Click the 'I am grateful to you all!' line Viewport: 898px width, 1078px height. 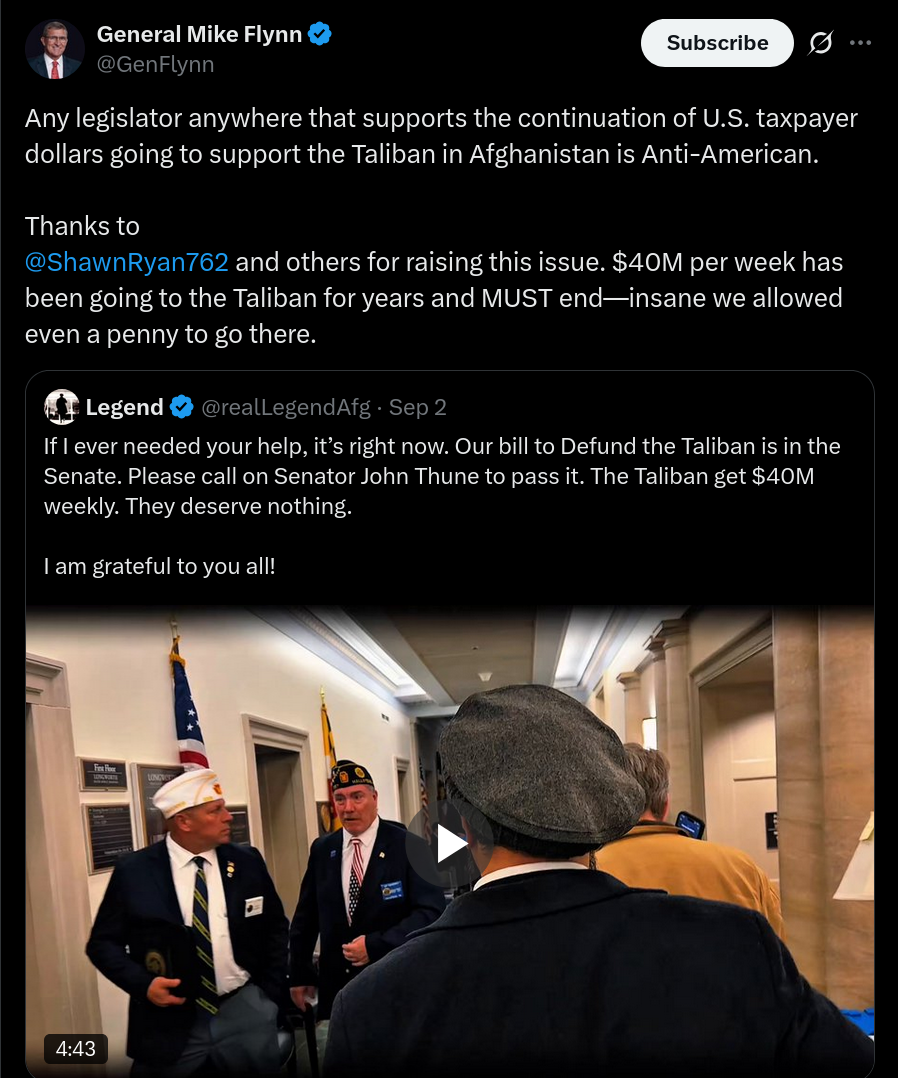coord(160,566)
